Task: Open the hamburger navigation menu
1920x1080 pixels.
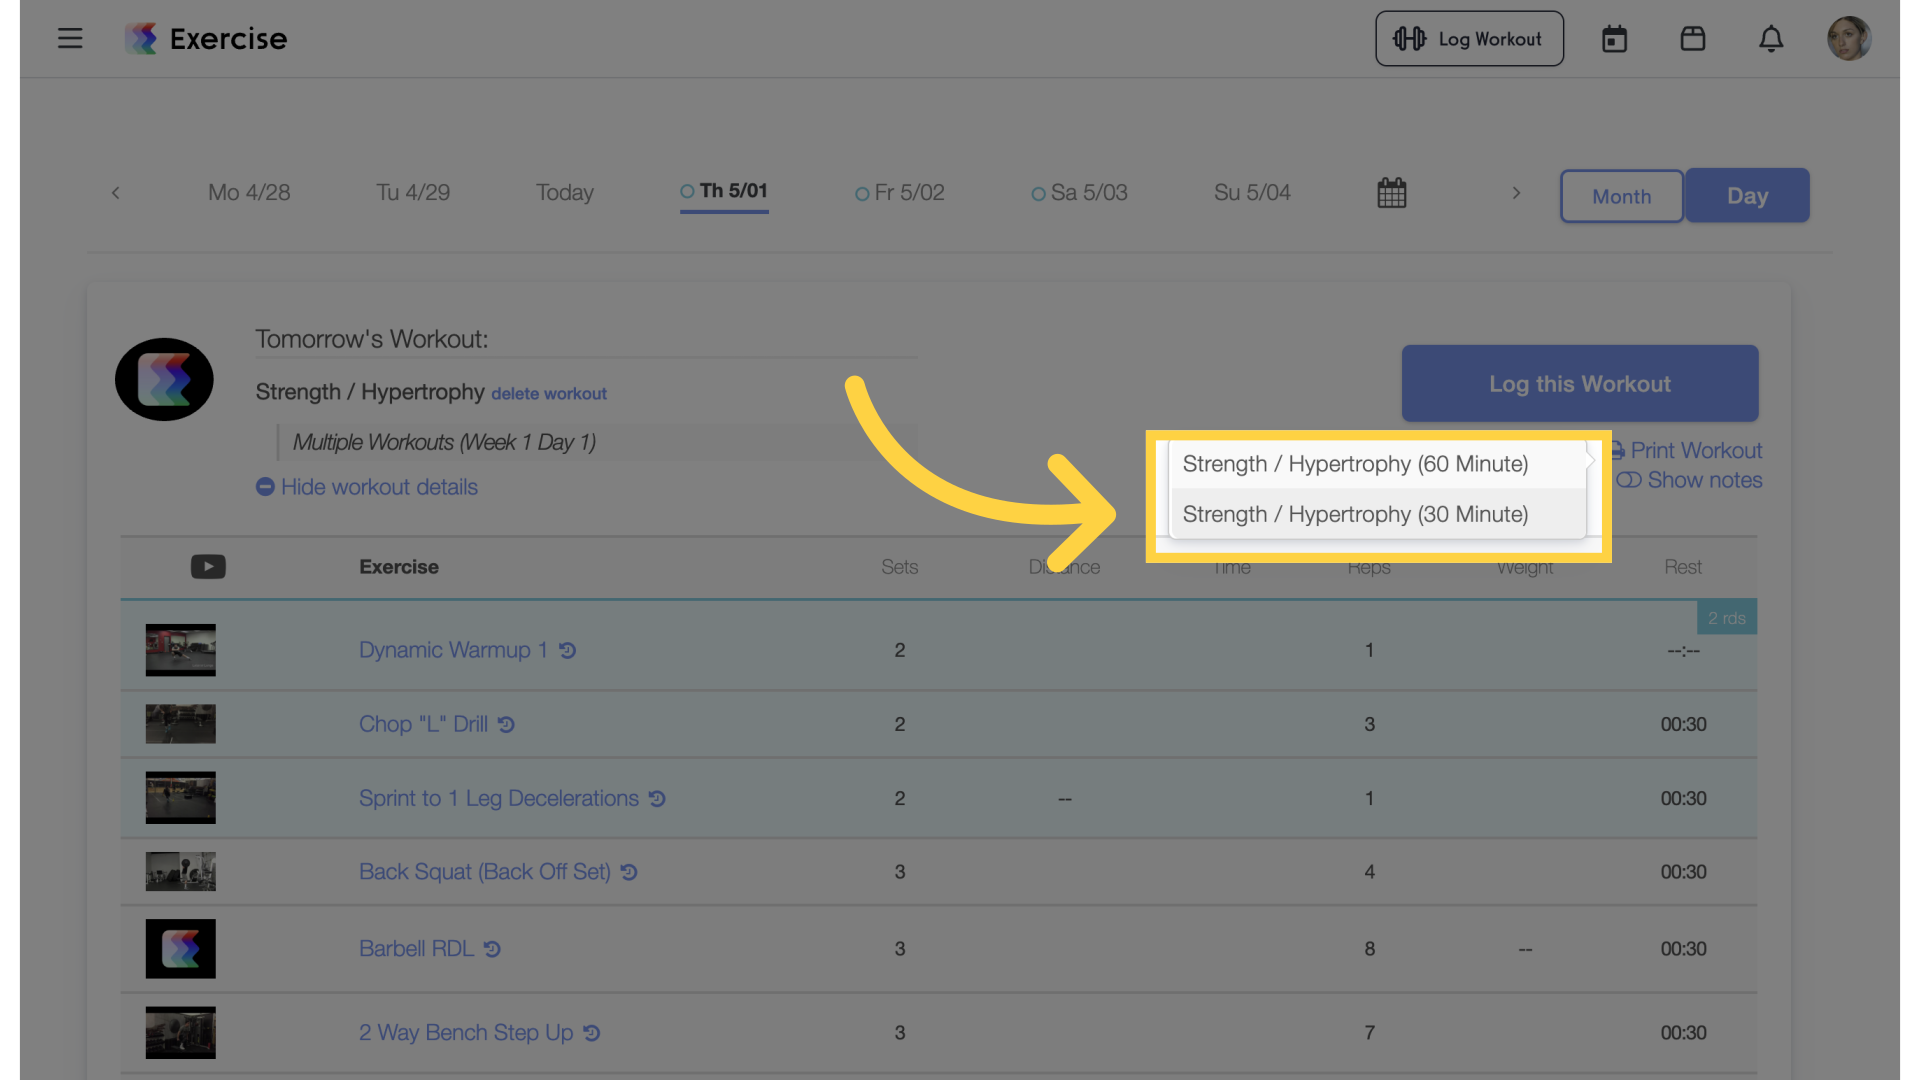Action: click(70, 38)
